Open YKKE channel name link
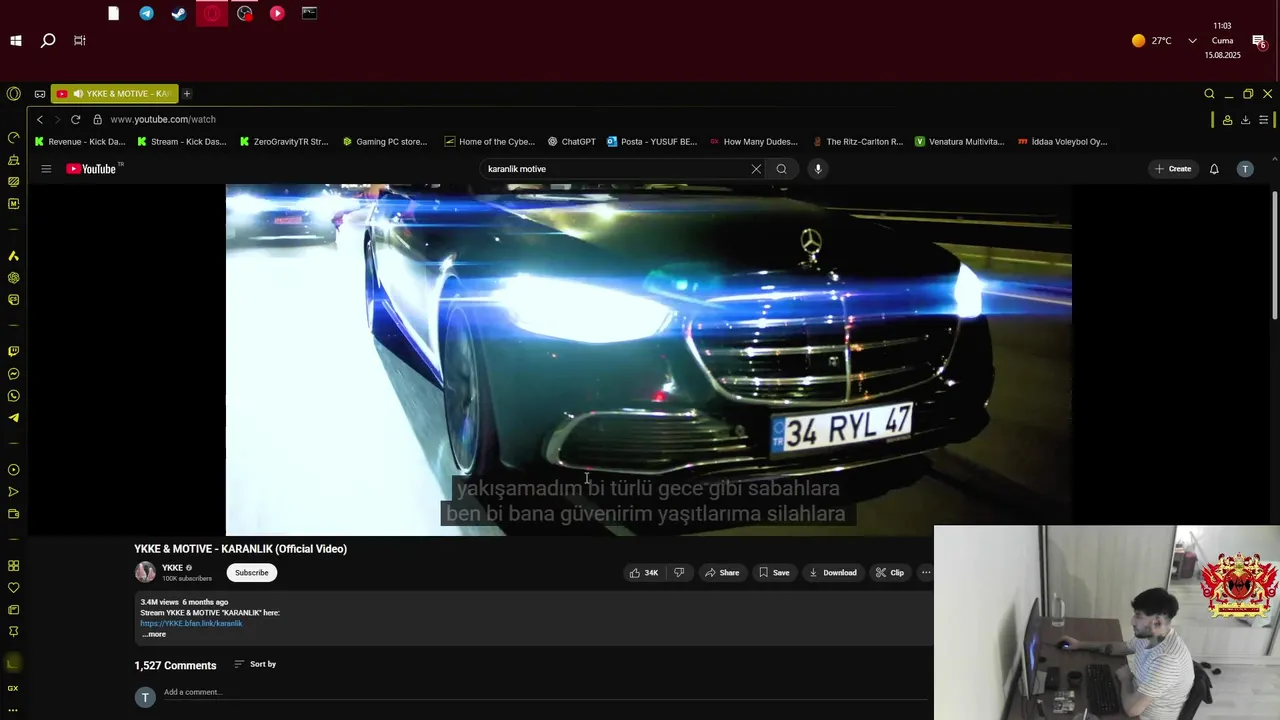The image size is (1280, 720). pyautogui.click(x=173, y=568)
